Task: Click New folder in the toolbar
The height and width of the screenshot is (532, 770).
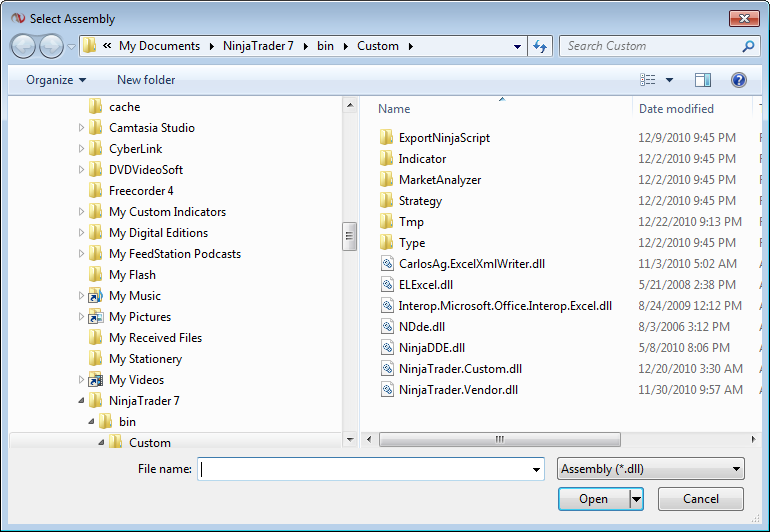Action: [146, 80]
